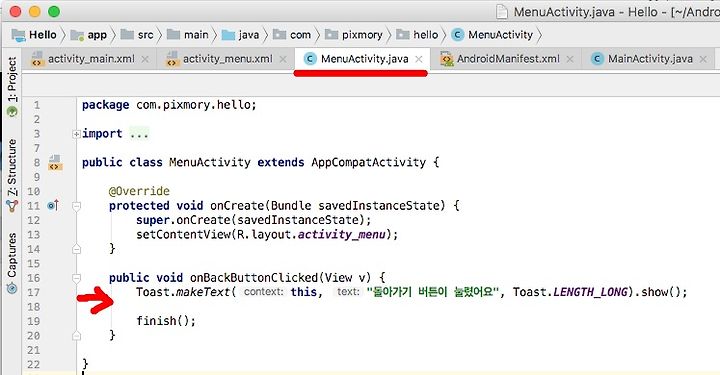Click the pixmory package breadcrumb
Image resolution: width=720 pixels, height=375 pixels.
[353, 35]
